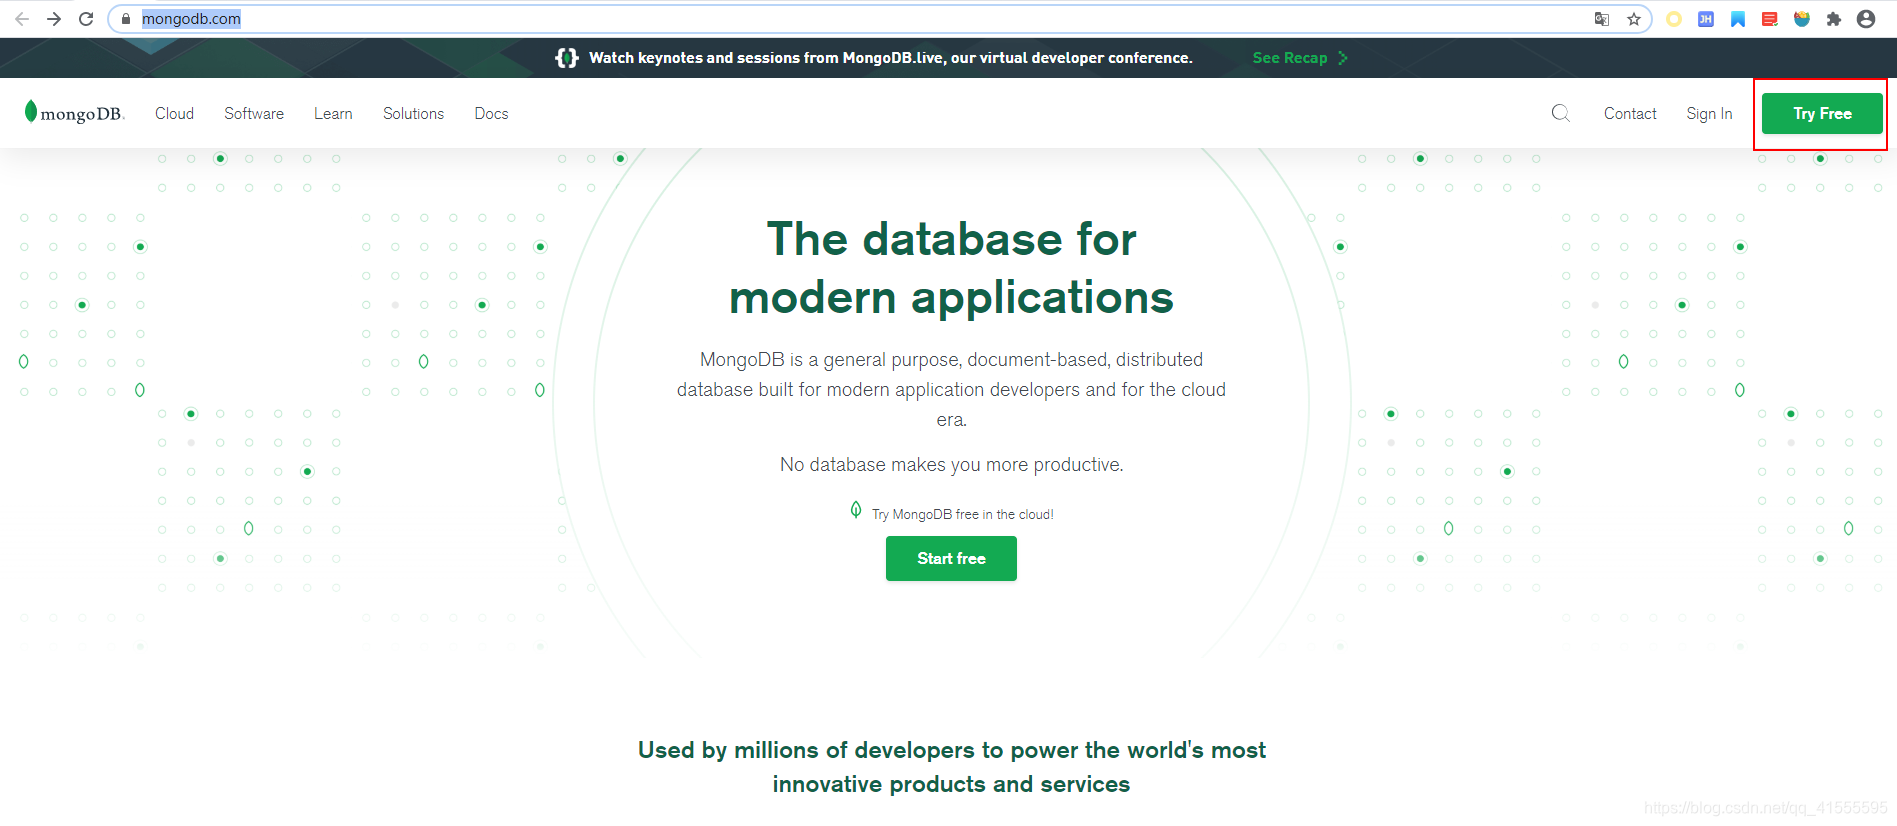This screenshot has width=1897, height=826.
Task: Click the heading The database for modern applications
Action: click(x=951, y=268)
